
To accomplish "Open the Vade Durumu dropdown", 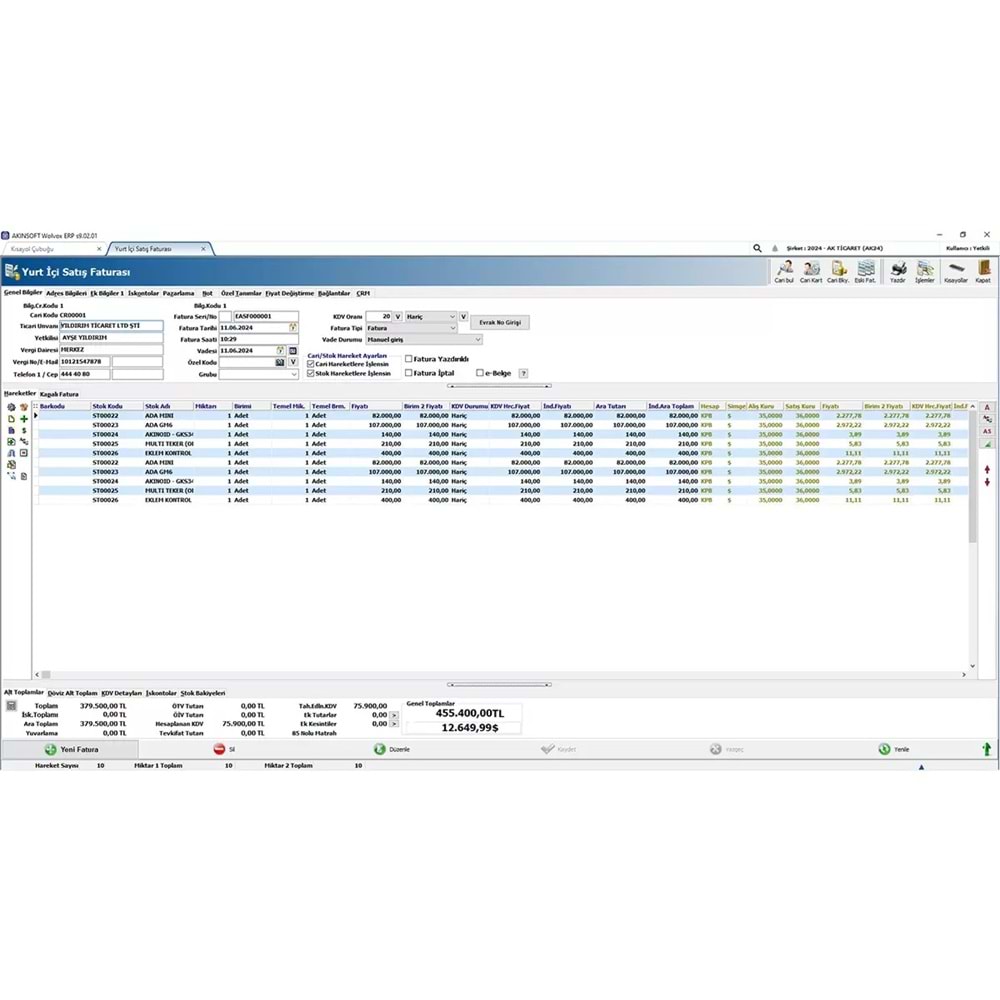I will (478, 339).
